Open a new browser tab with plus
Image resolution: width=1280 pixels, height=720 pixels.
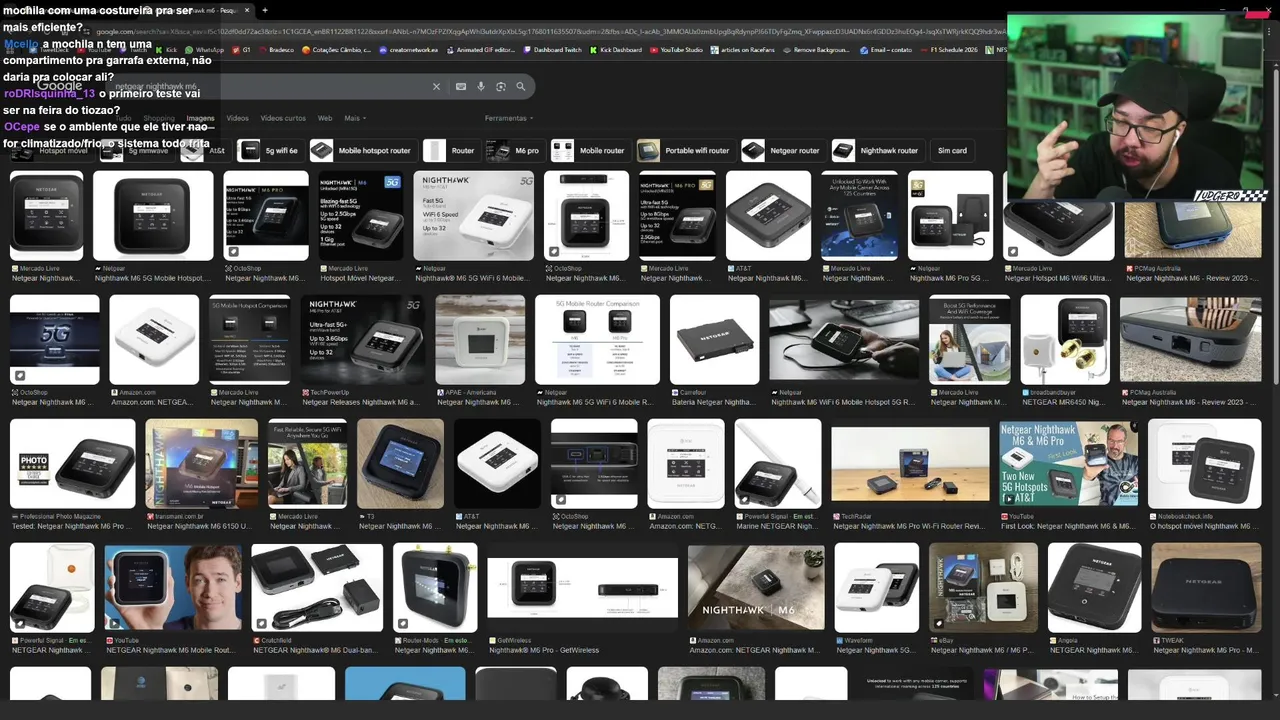pyautogui.click(x=265, y=10)
